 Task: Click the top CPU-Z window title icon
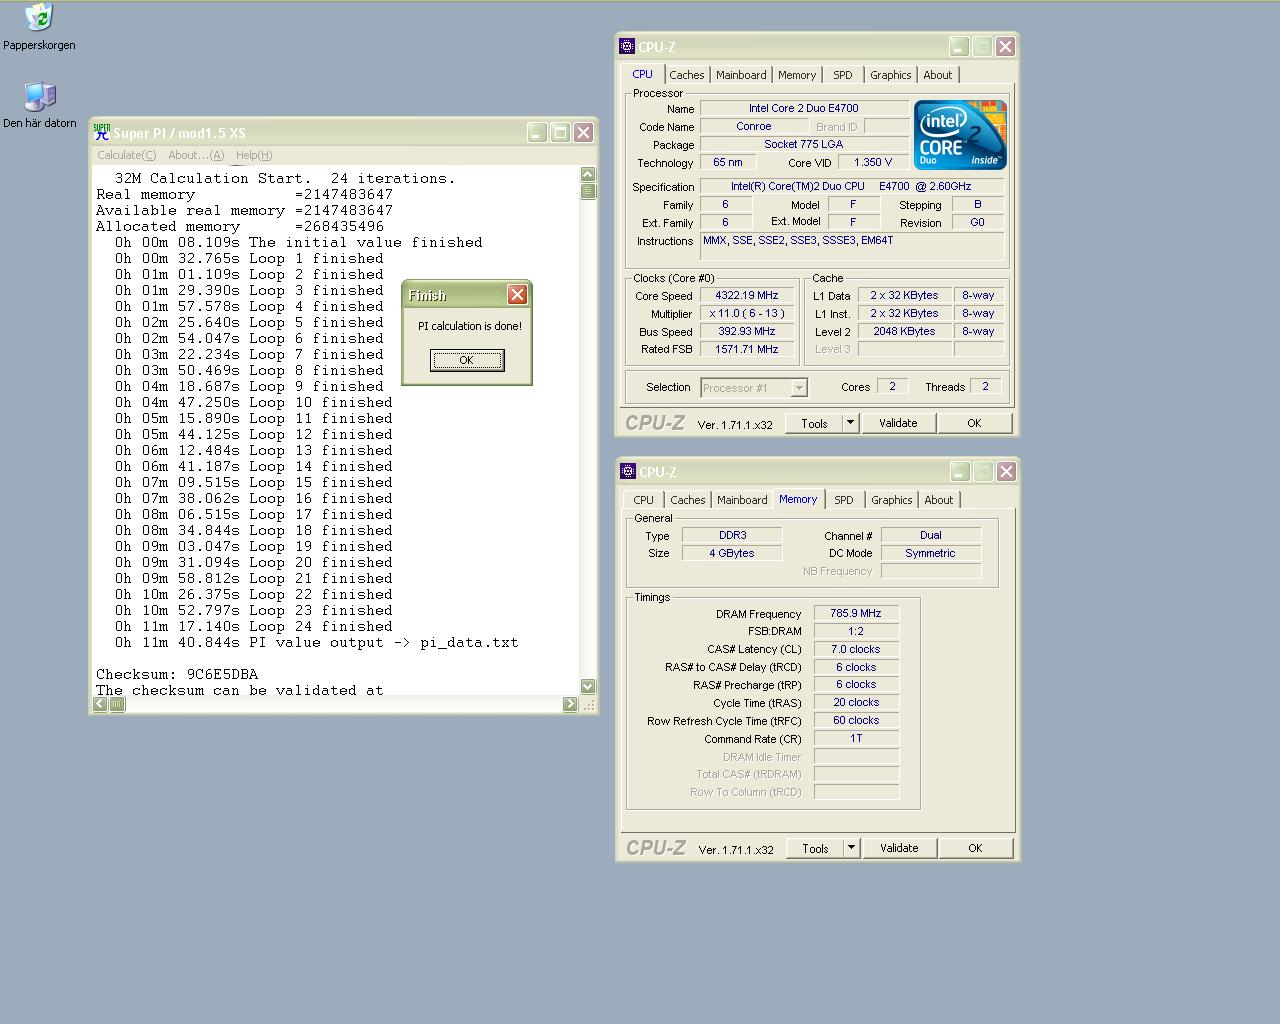(x=627, y=46)
